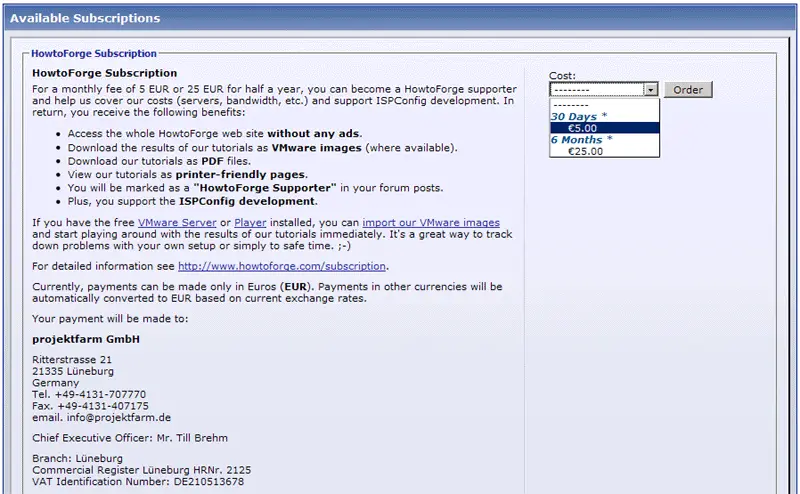Click the VAT Identification Number DE210513678 line

[x=138, y=482]
